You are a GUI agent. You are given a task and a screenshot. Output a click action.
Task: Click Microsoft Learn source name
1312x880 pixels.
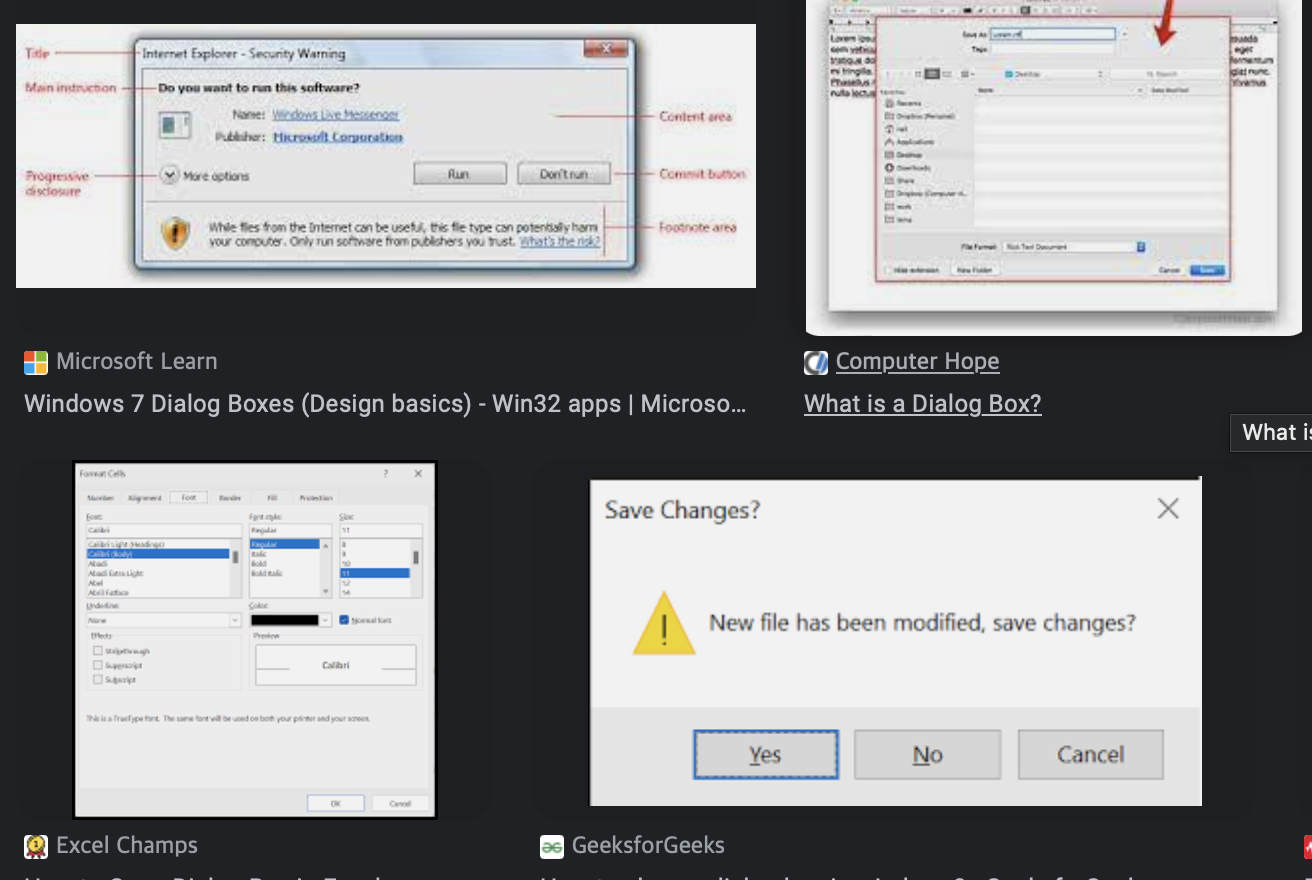coord(137,362)
